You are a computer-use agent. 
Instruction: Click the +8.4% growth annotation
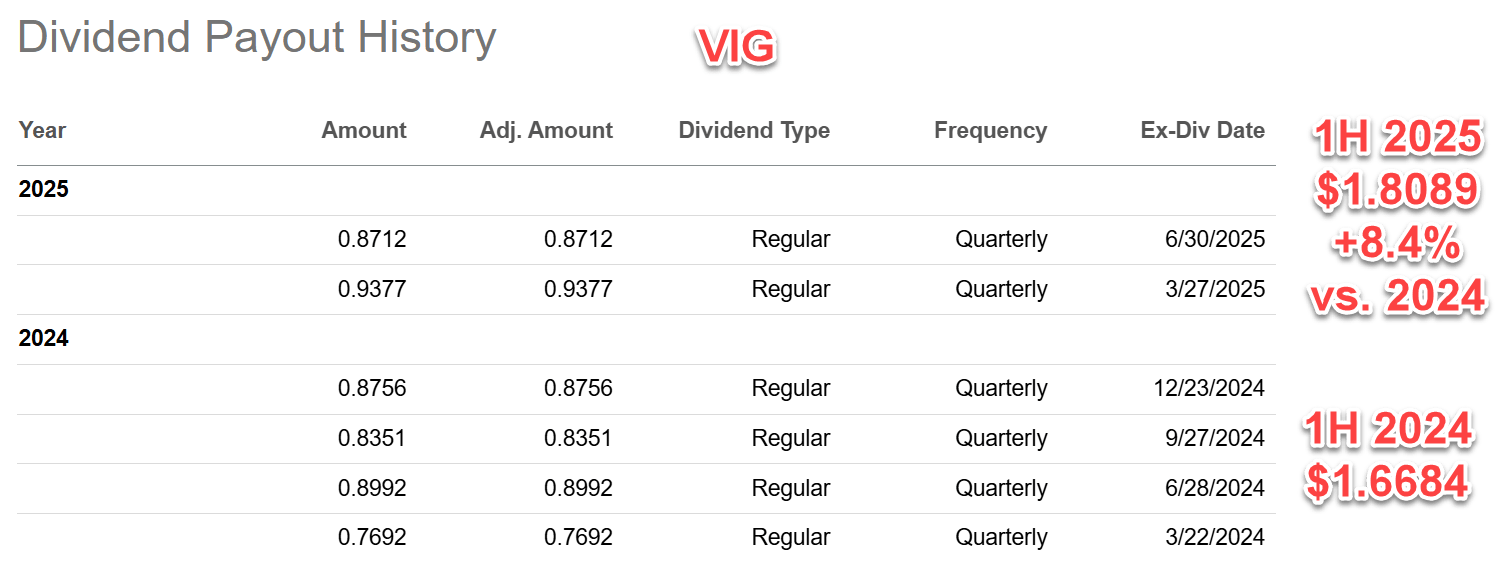1396,243
